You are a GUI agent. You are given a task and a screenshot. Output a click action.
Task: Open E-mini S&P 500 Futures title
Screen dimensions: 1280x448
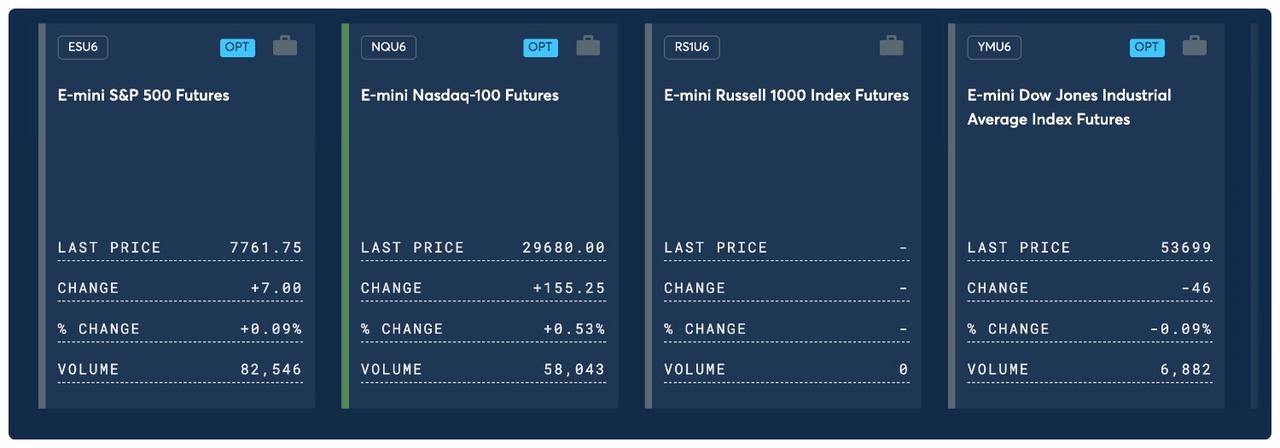[143, 96]
